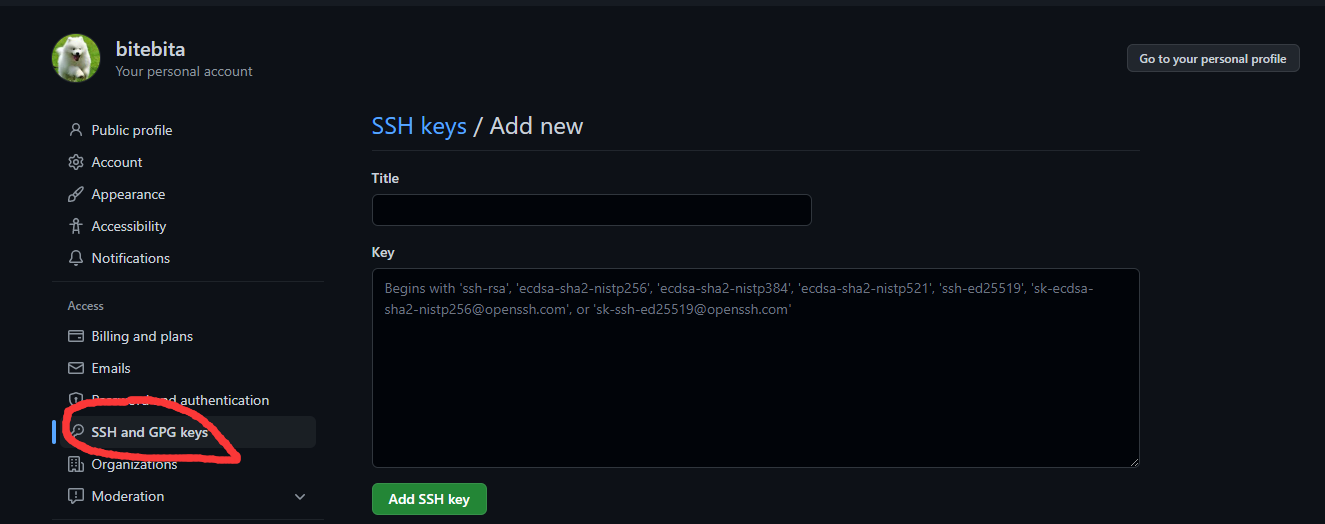1325x524 pixels.
Task: Follow the SSH keys breadcrumb link
Action: [419, 126]
